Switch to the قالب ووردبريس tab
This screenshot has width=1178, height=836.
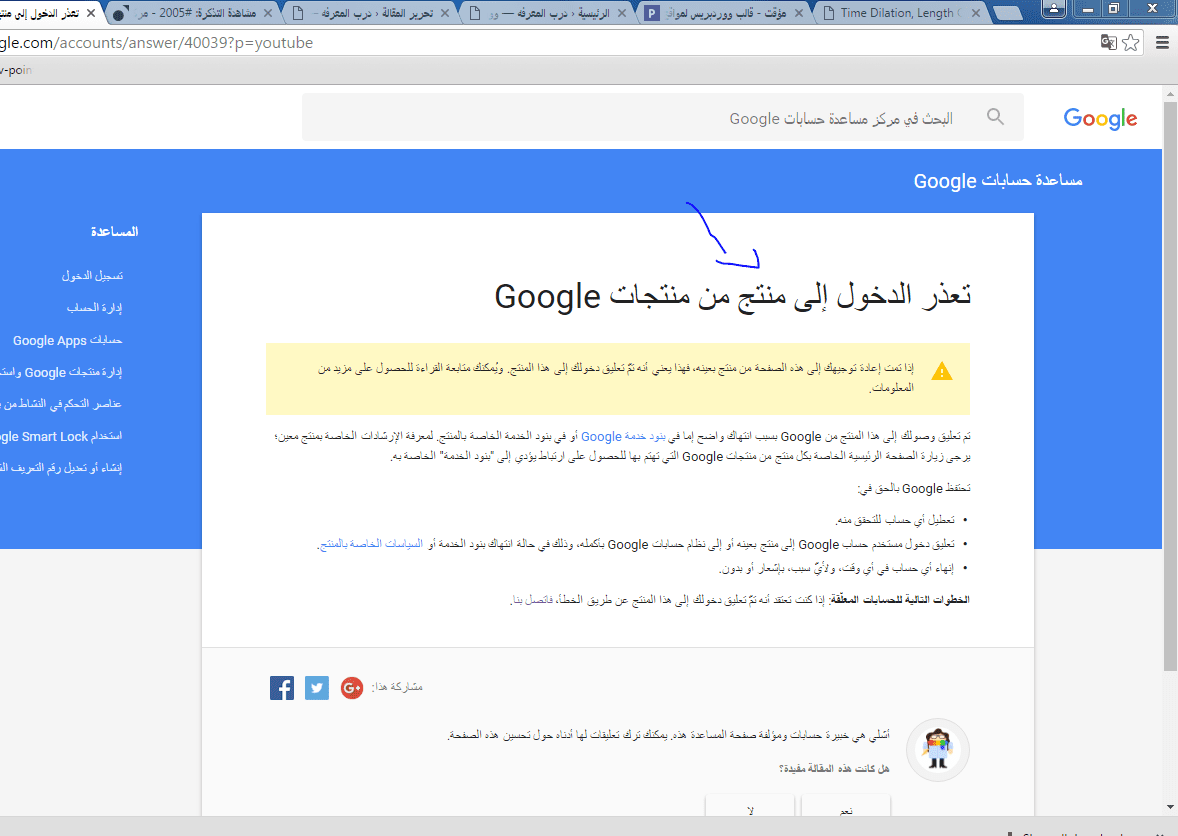[725, 13]
